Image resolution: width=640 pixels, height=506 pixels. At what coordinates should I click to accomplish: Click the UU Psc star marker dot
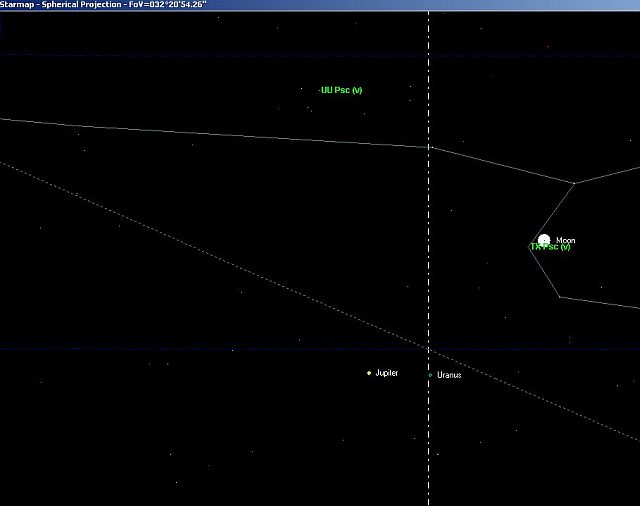pyautogui.click(x=317, y=90)
